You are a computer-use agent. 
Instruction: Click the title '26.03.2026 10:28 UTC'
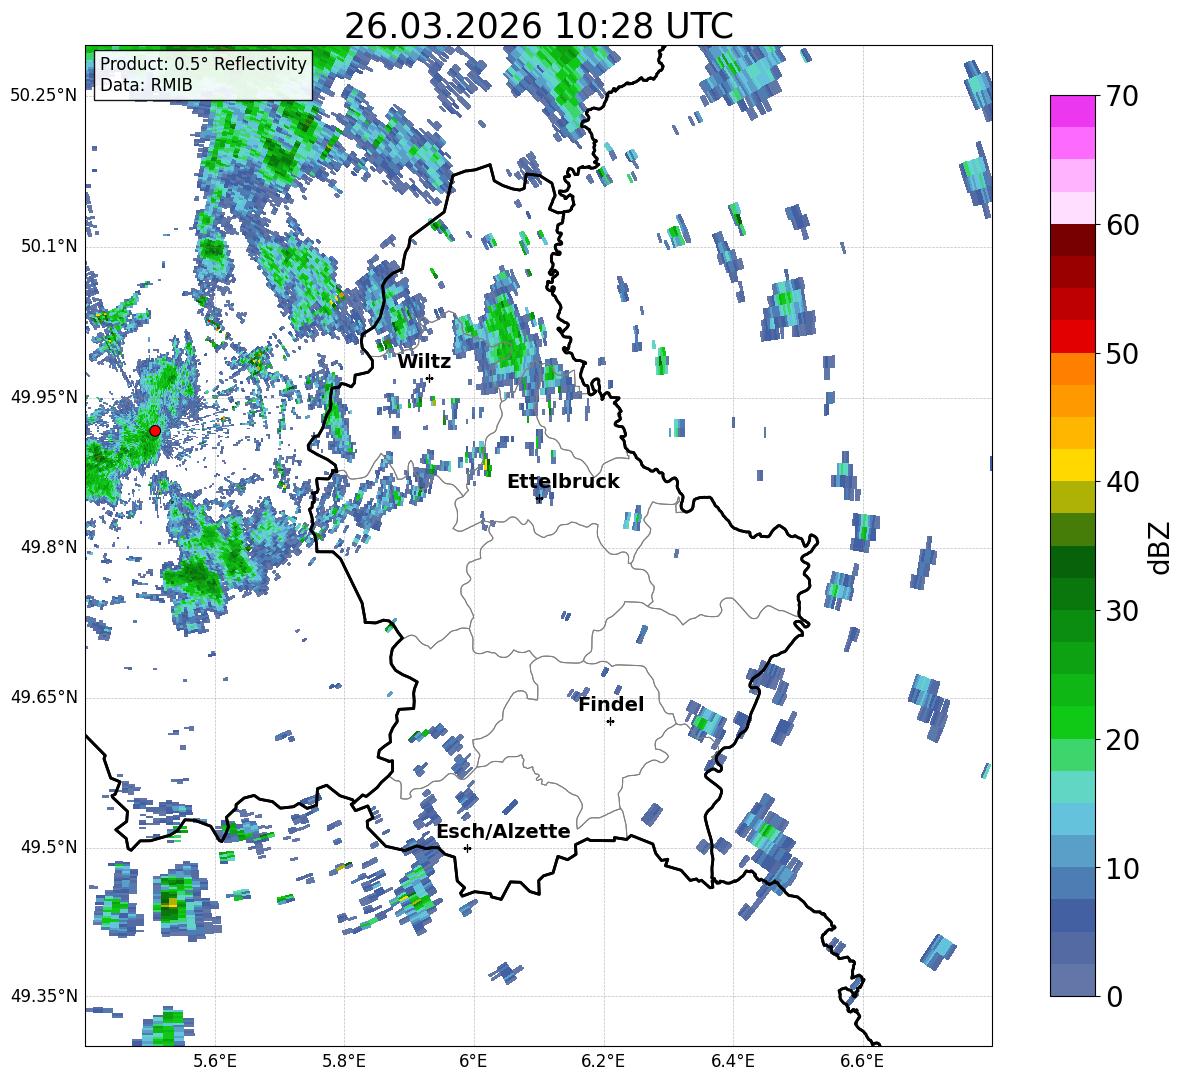[x=538, y=26]
